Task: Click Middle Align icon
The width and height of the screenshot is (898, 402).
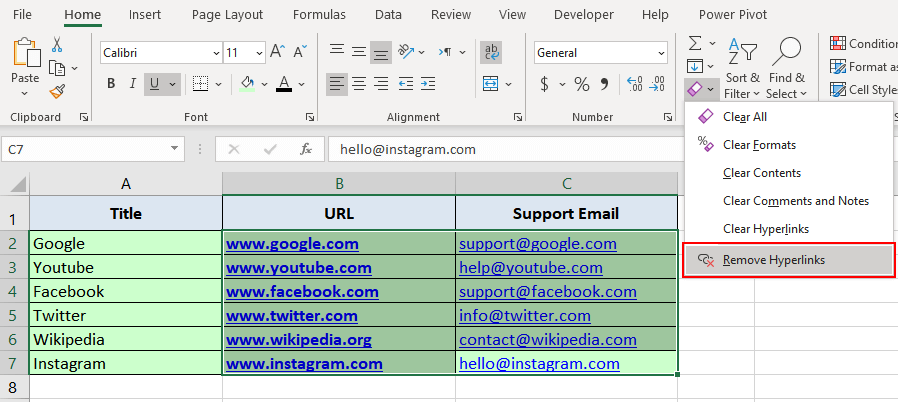Action: pos(359,52)
